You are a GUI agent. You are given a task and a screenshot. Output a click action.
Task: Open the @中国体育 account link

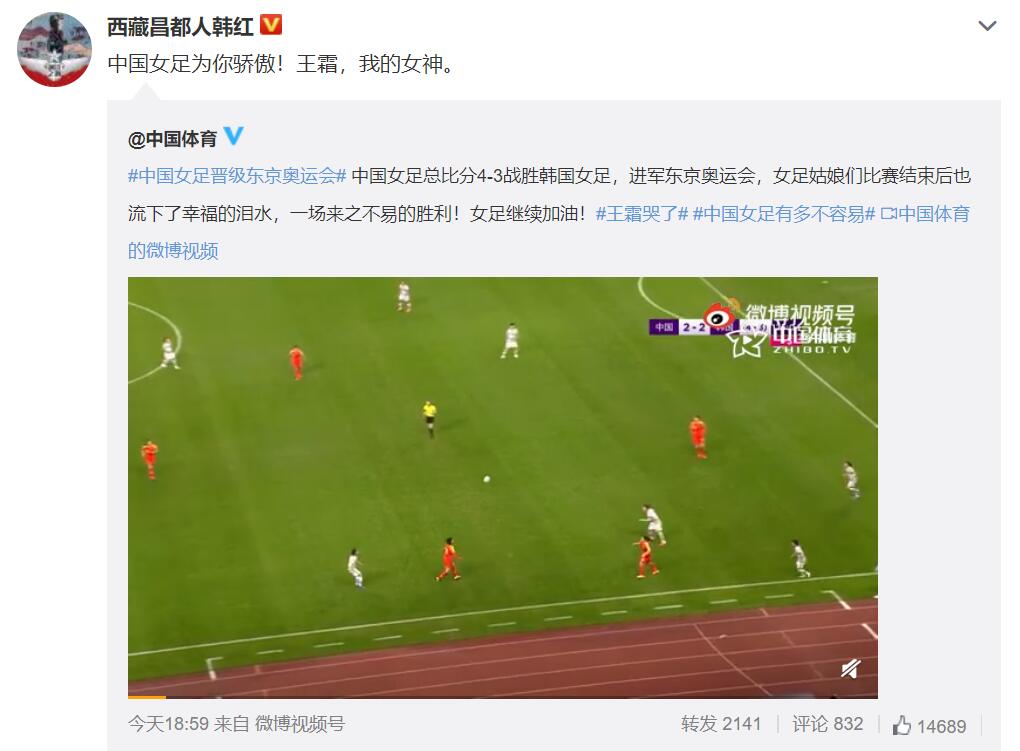172,139
